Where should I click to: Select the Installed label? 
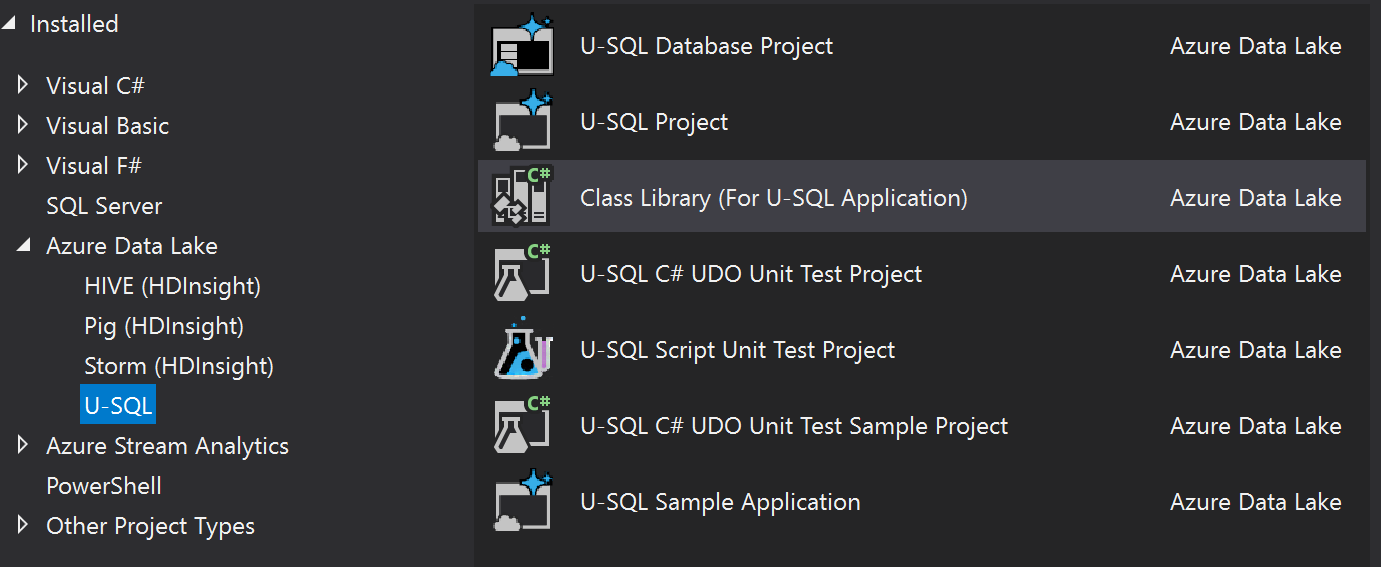pos(74,24)
